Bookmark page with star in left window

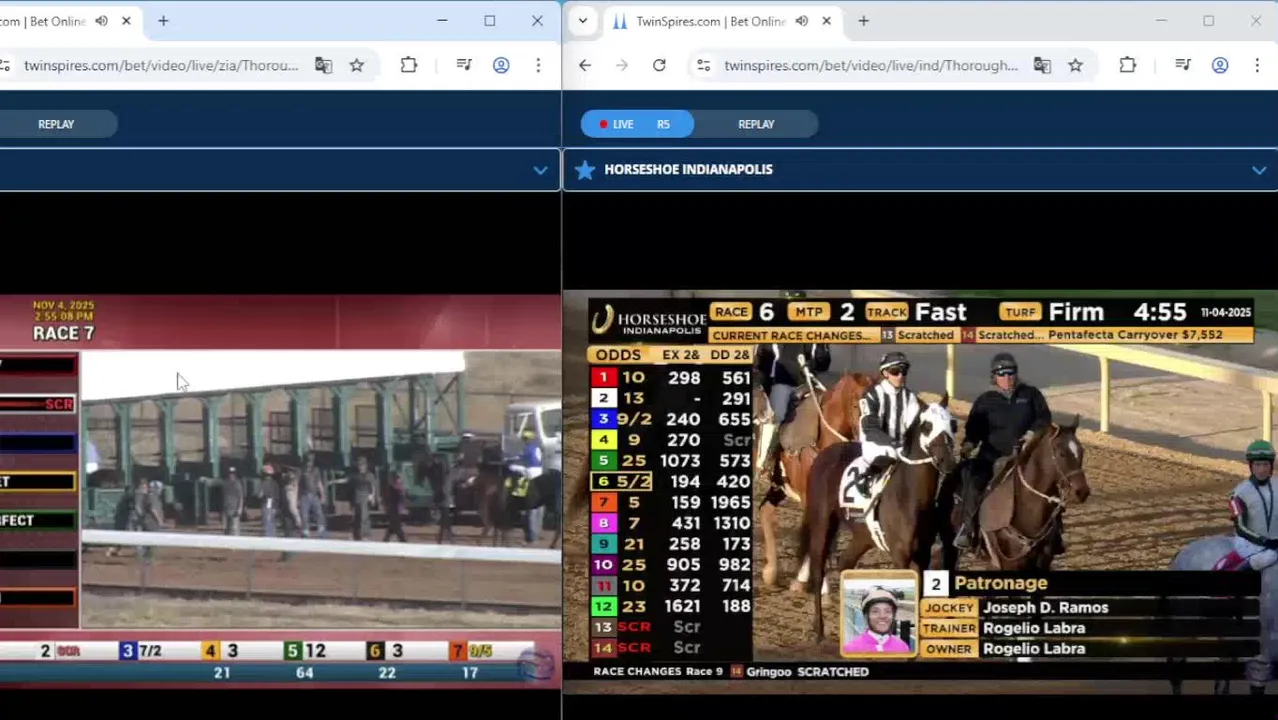pos(357,65)
